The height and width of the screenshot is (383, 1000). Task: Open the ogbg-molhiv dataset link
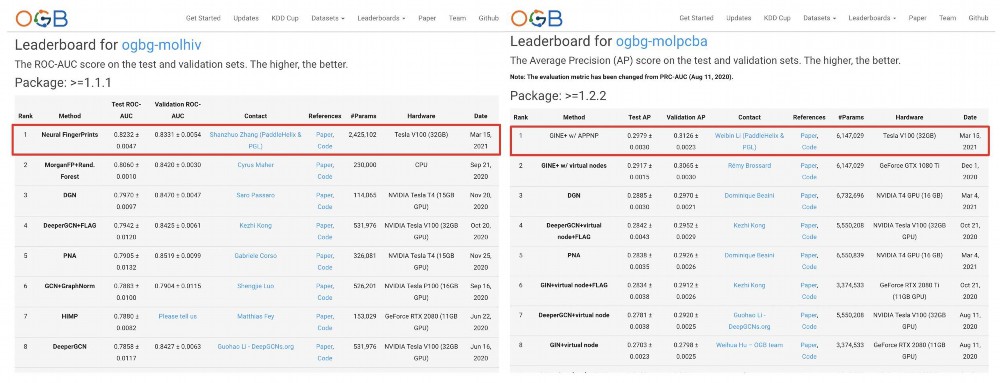161,45
